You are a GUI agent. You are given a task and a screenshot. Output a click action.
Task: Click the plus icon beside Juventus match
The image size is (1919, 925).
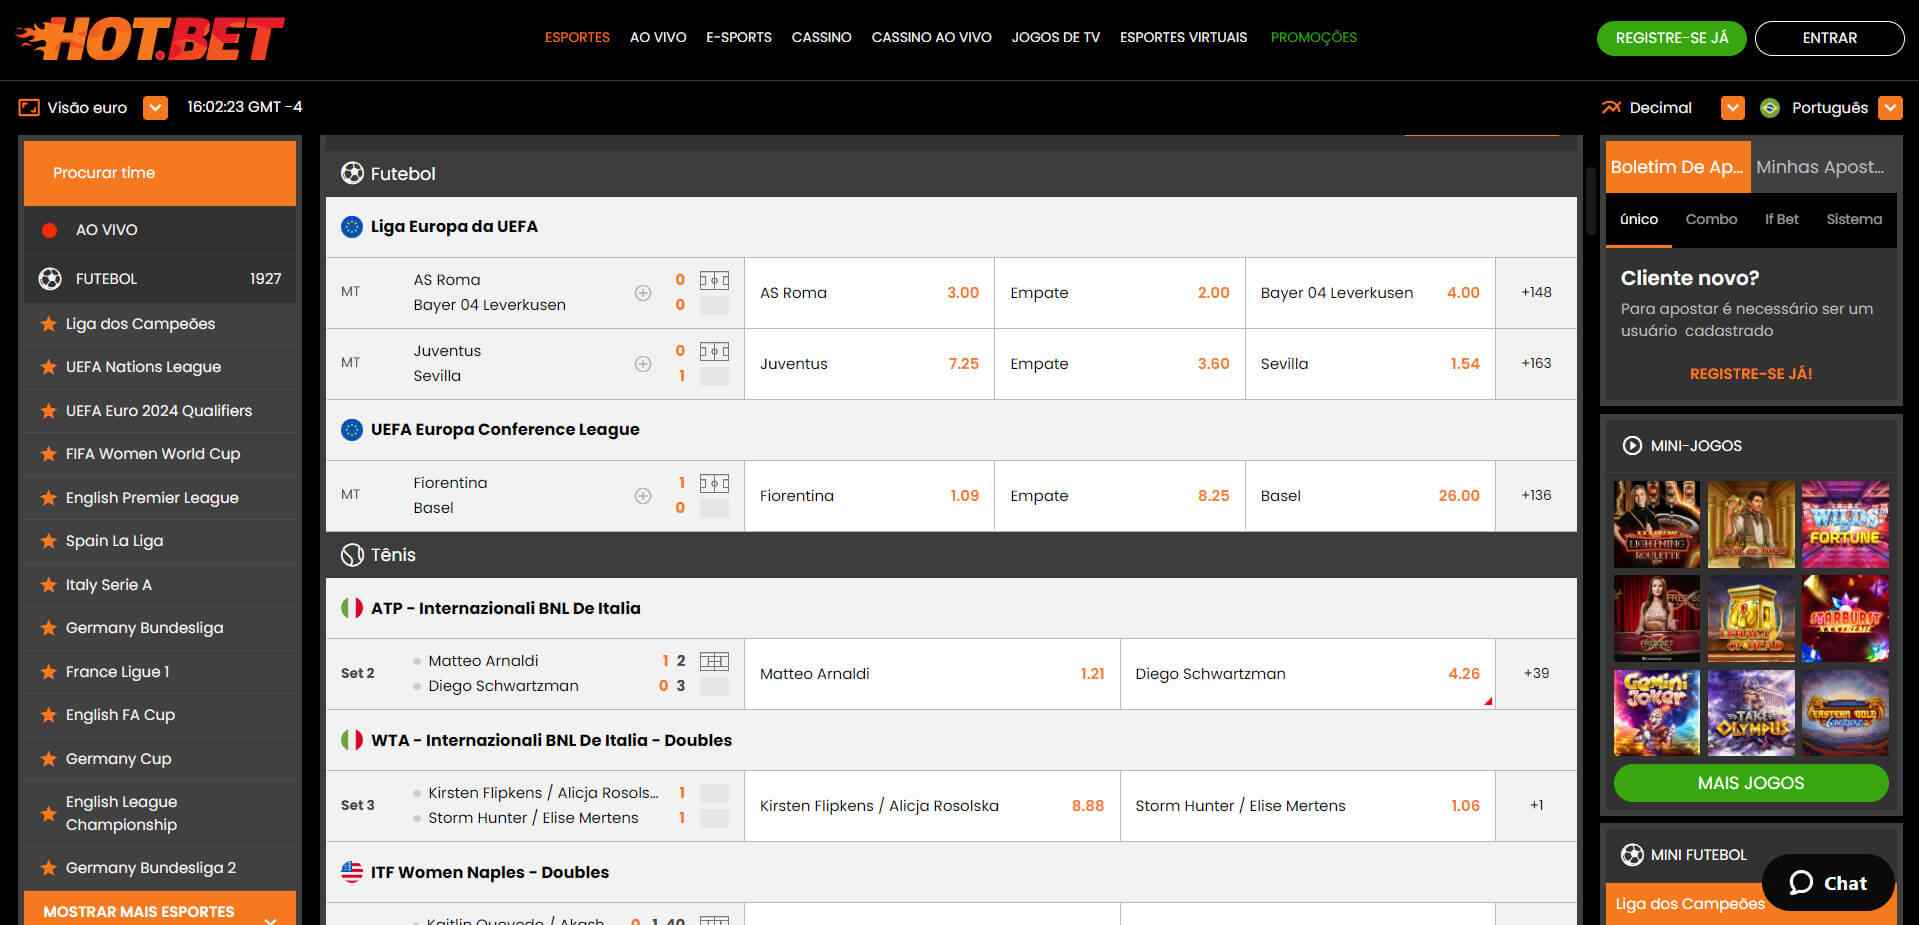tap(642, 363)
